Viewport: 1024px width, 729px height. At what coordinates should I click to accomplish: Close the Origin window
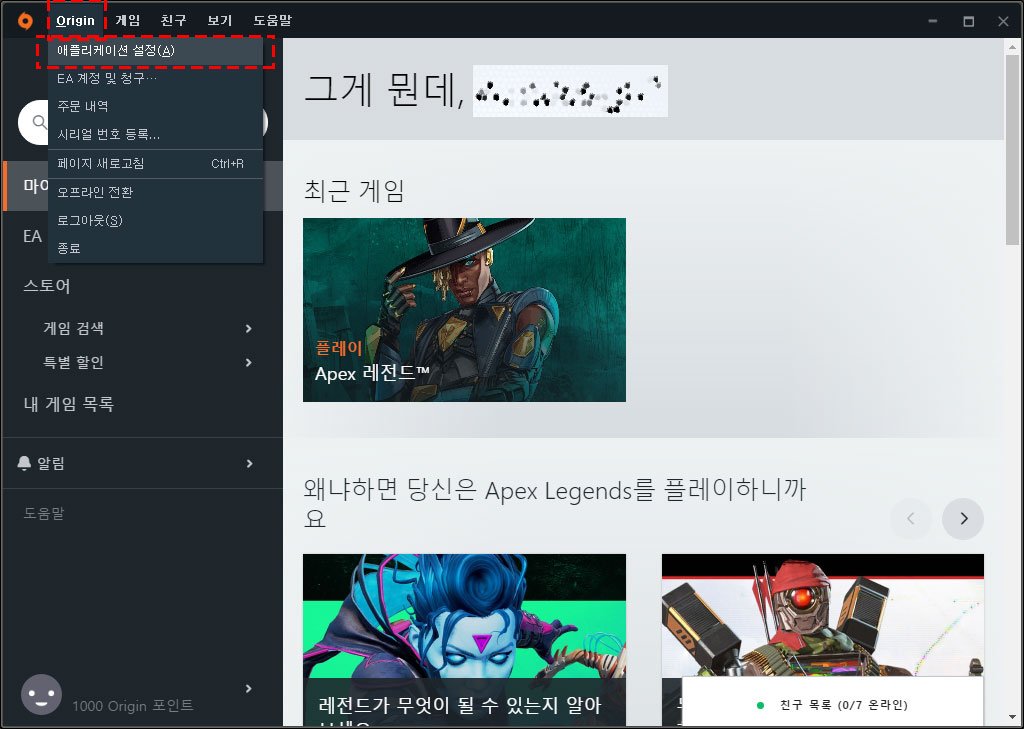[1003, 22]
